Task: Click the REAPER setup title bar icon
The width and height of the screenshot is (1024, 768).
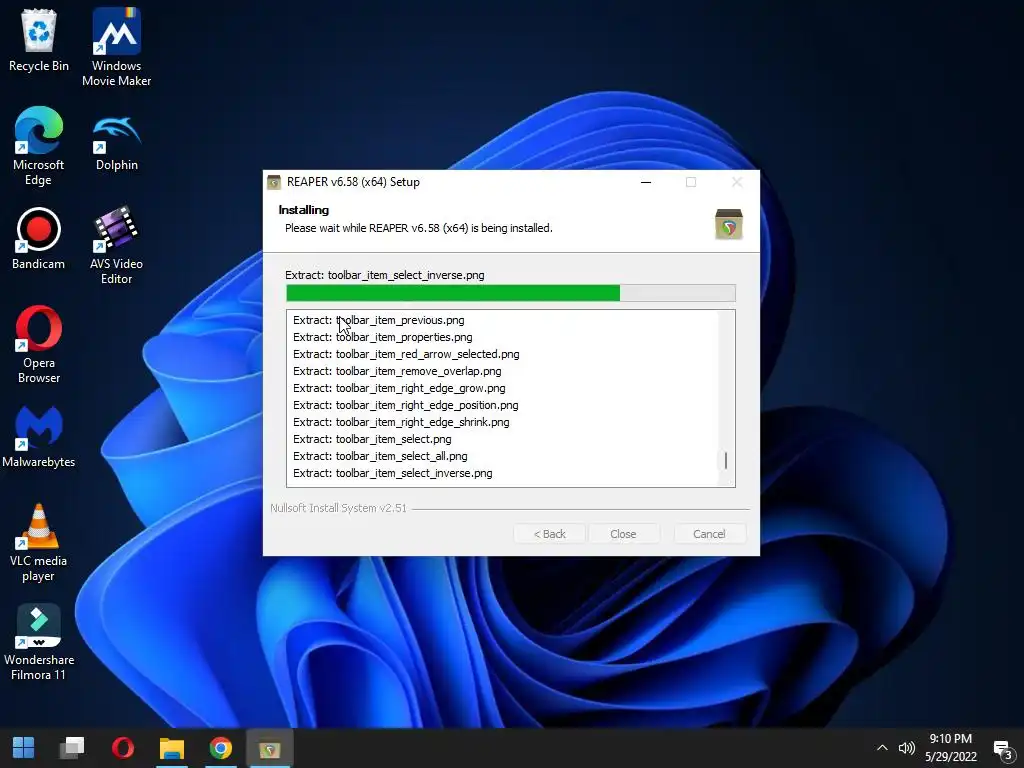Action: pyautogui.click(x=274, y=182)
